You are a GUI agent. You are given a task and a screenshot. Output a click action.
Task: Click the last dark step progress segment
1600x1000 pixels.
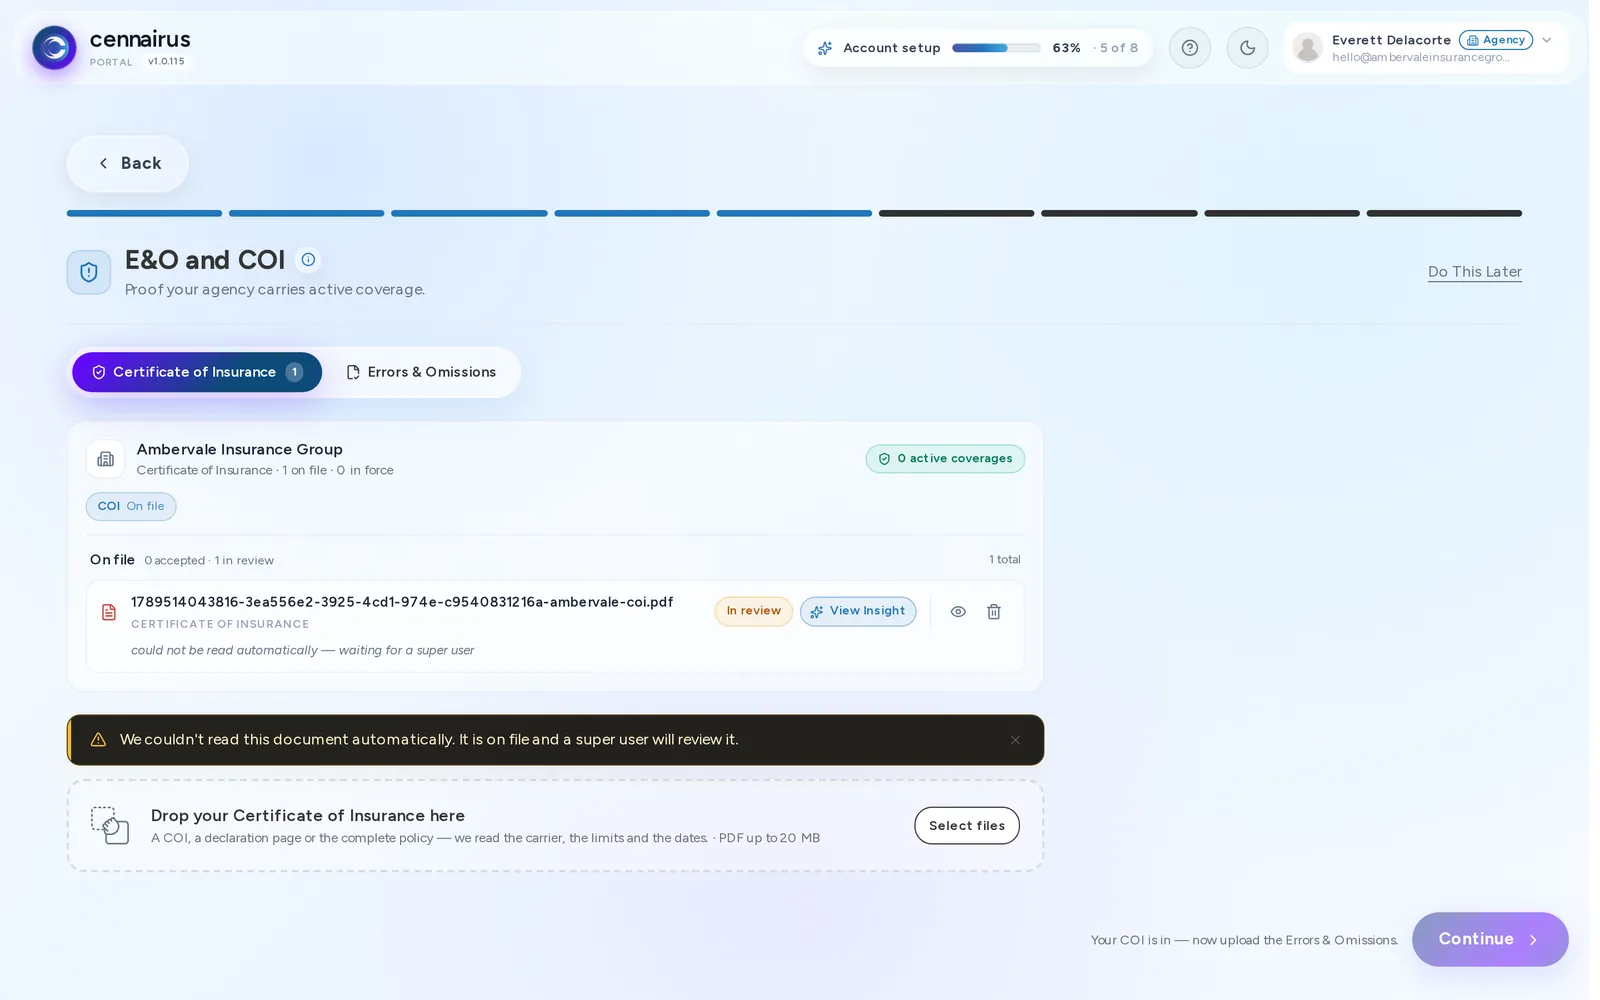(1444, 213)
